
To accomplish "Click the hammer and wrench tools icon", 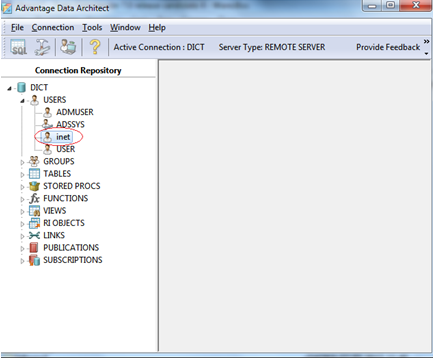I will pos(42,47).
